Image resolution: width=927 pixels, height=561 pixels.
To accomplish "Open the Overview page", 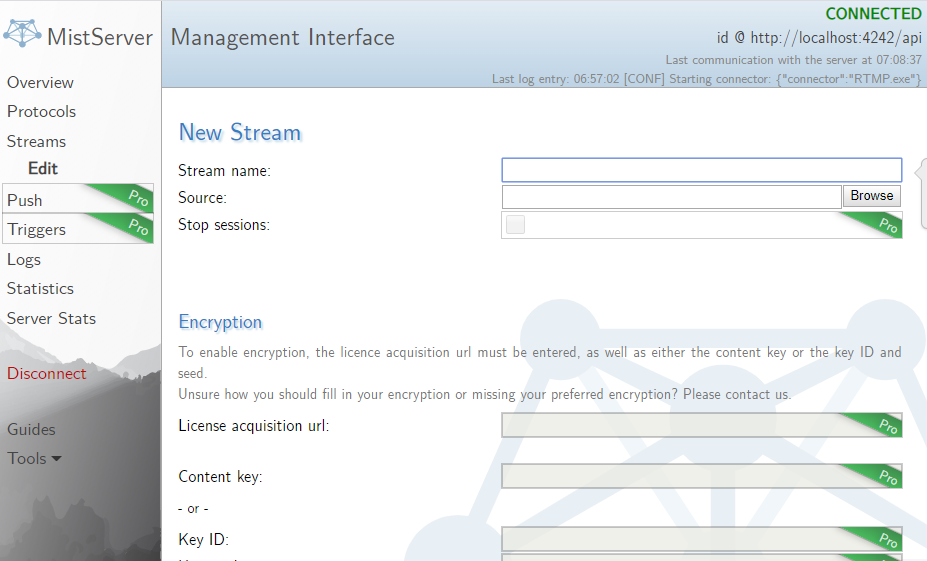I will [40, 83].
